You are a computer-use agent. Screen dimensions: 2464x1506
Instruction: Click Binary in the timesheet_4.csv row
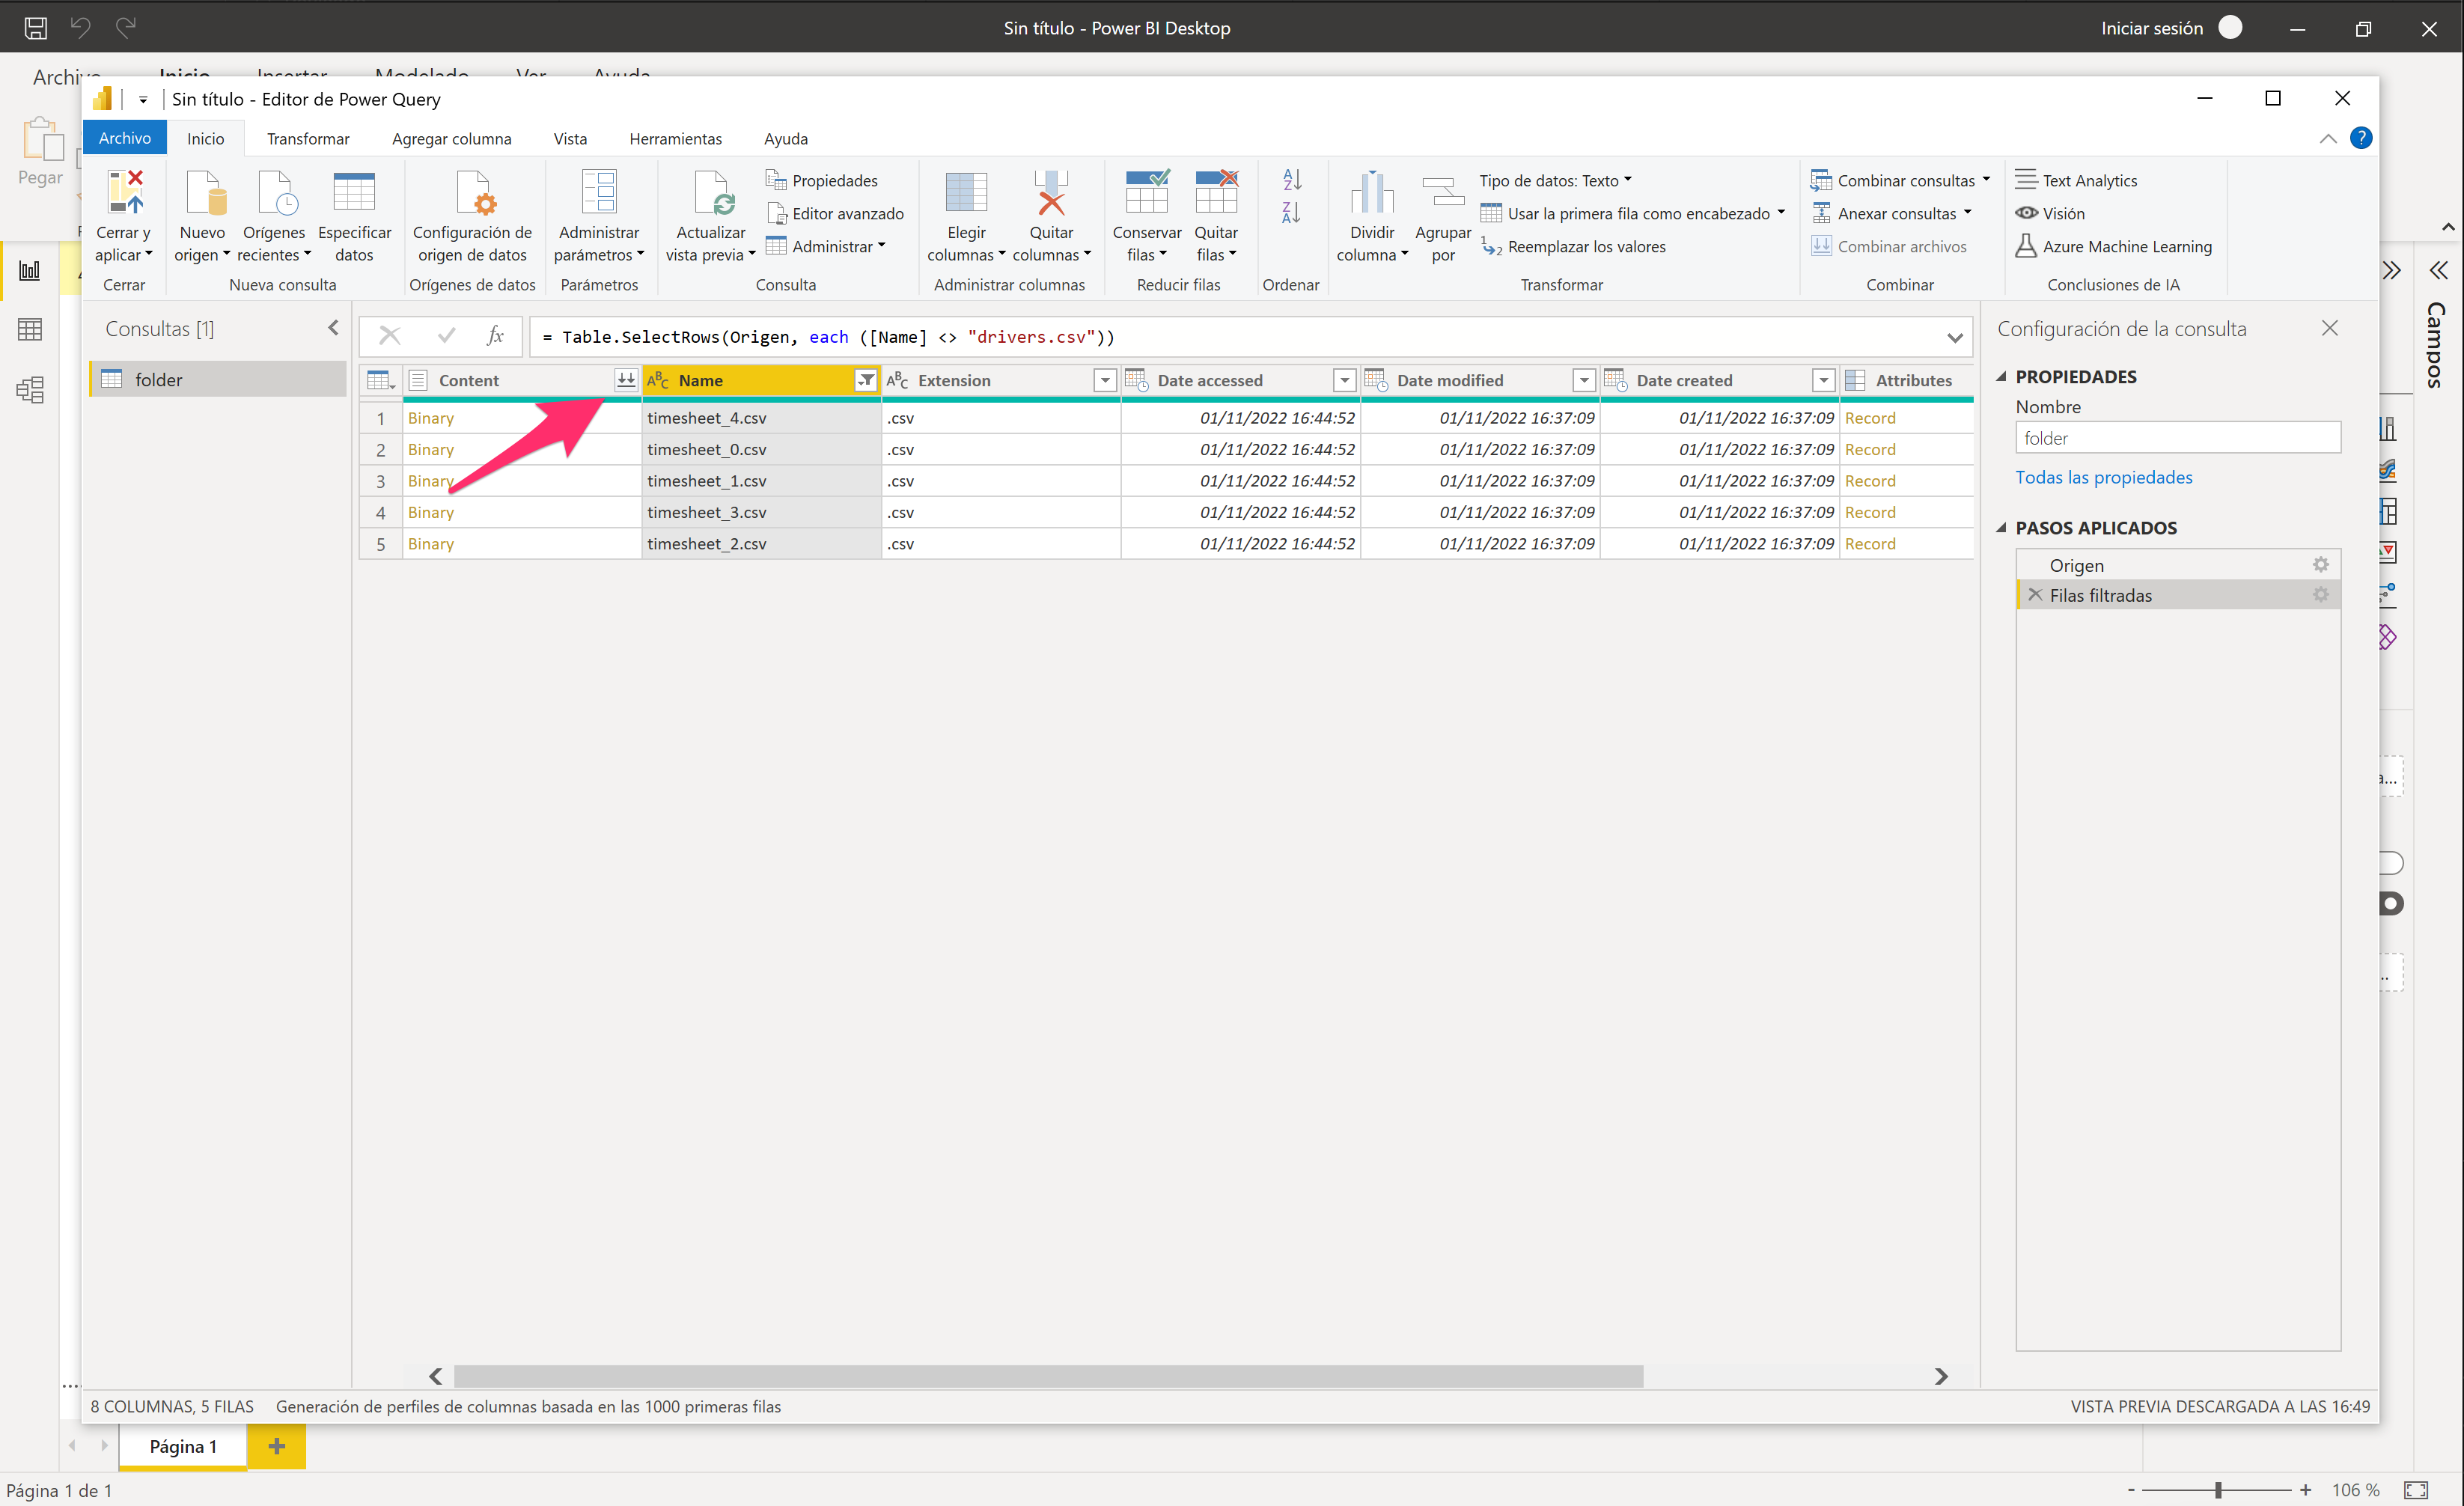(431, 418)
